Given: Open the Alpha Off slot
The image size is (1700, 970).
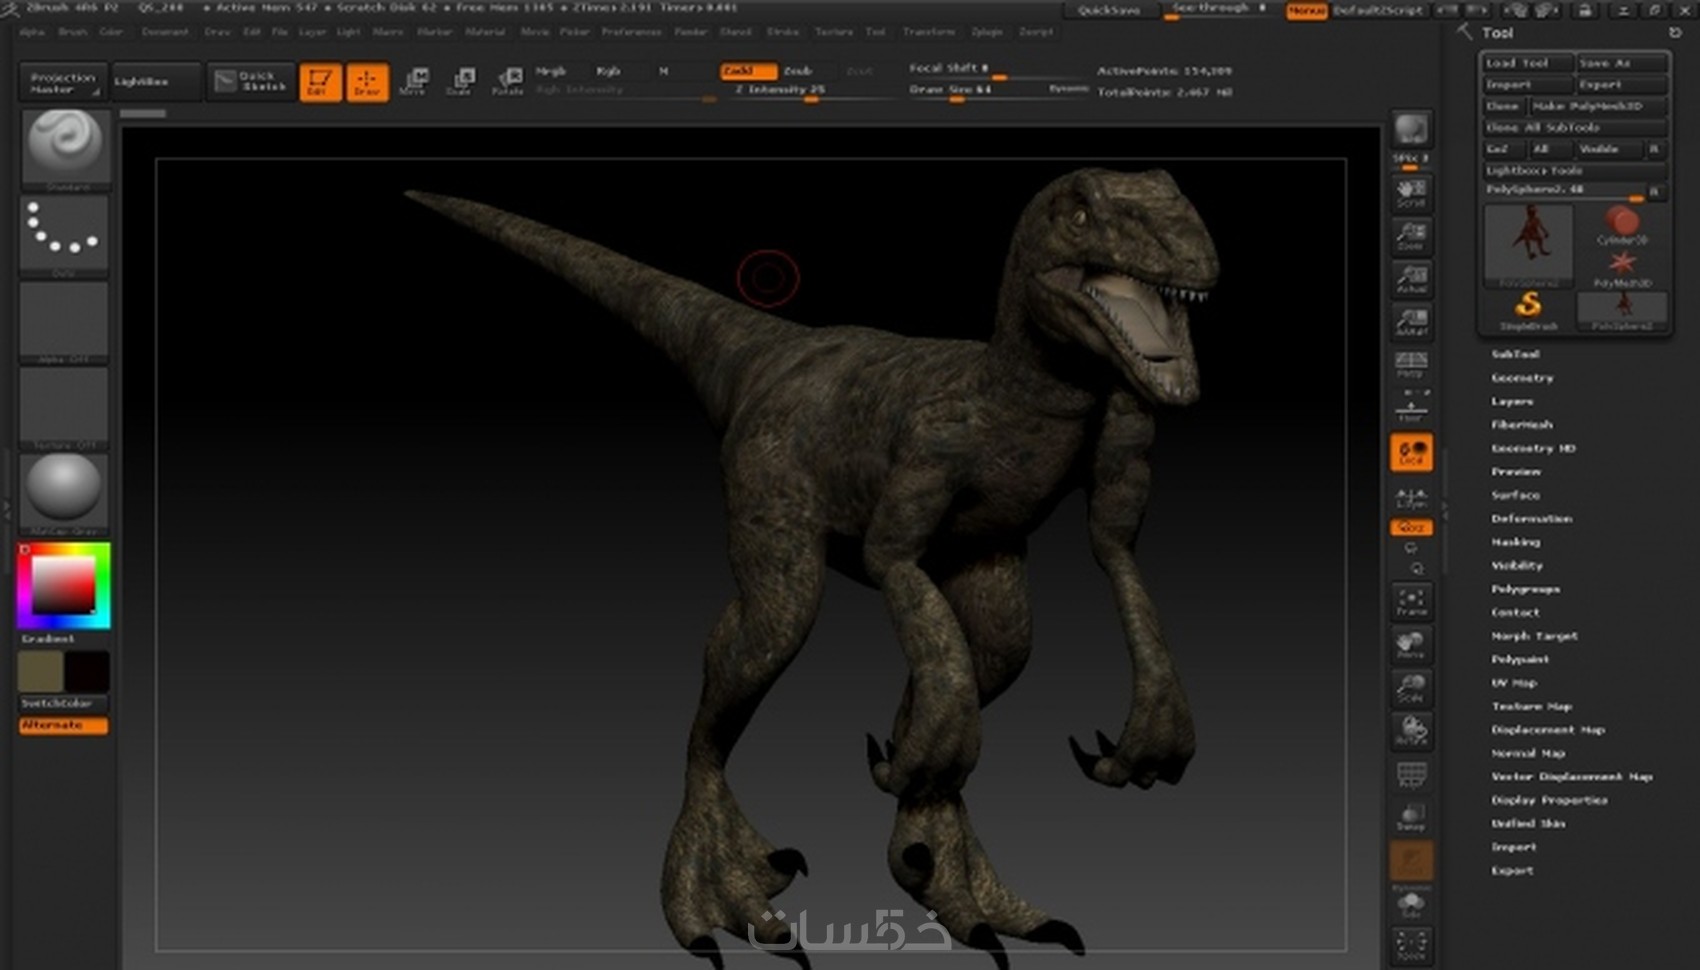Looking at the screenshot, I should point(64,322).
